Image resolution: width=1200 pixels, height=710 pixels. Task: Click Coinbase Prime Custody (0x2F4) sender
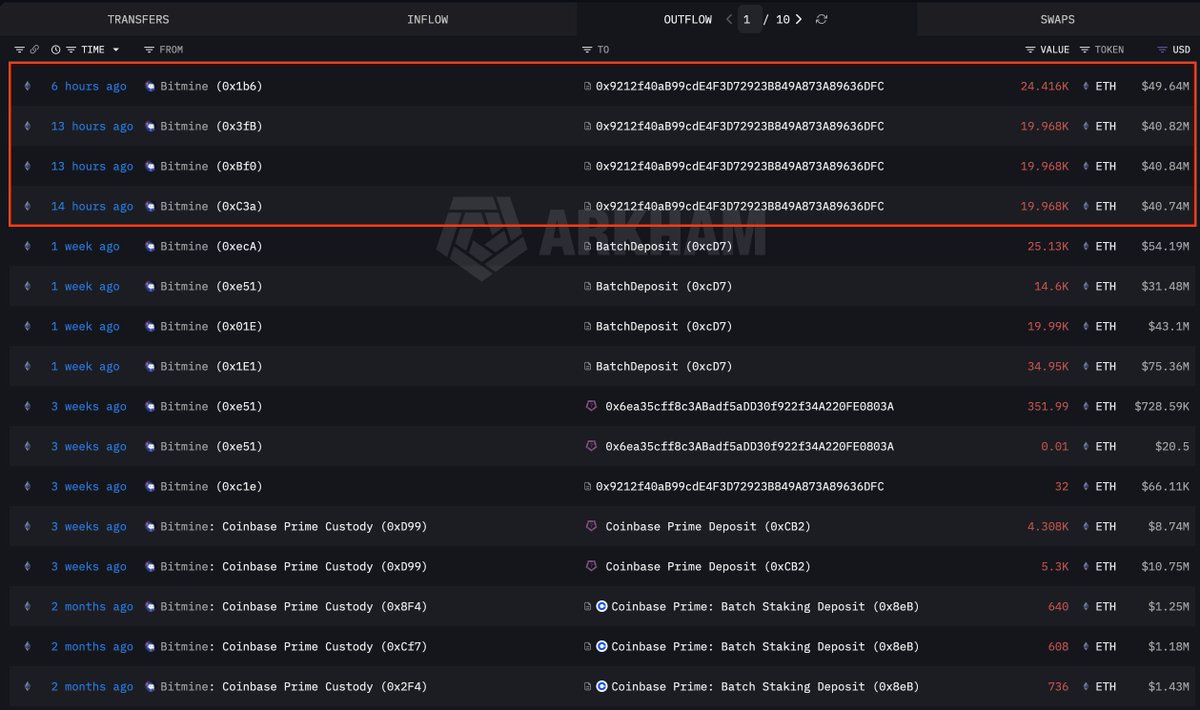coord(293,686)
